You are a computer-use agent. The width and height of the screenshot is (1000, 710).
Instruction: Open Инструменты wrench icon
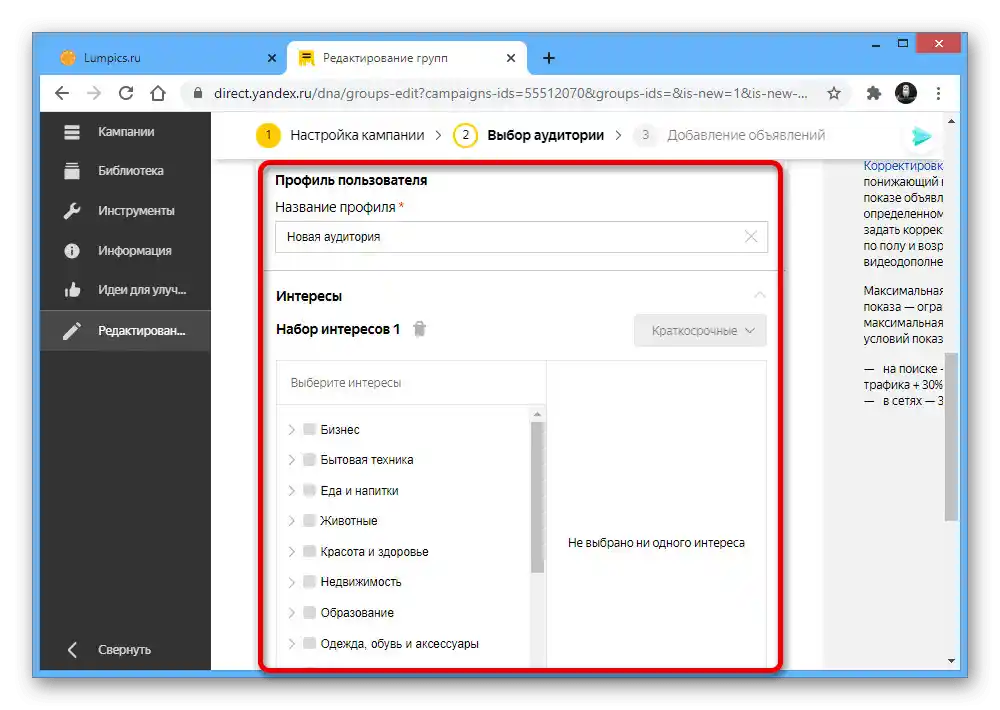coord(71,211)
